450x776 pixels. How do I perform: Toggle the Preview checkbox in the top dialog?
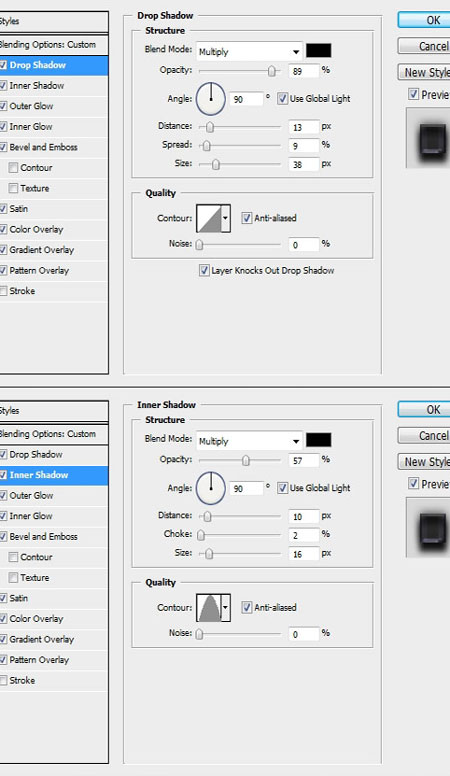[413, 94]
